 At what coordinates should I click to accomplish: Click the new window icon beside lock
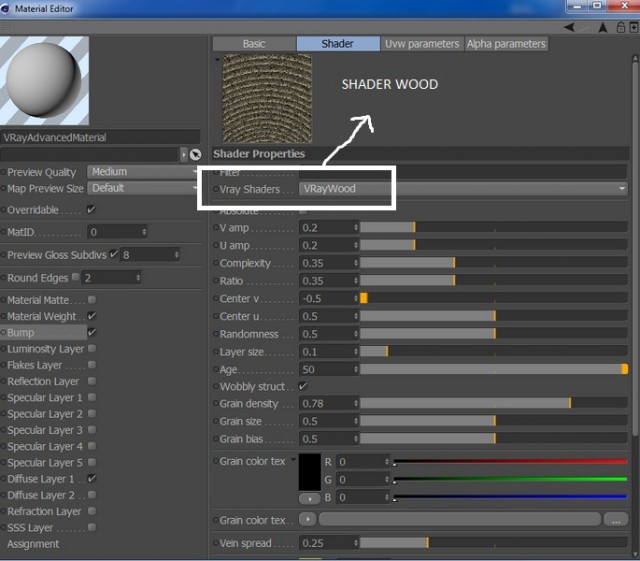(x=633, y=27)
